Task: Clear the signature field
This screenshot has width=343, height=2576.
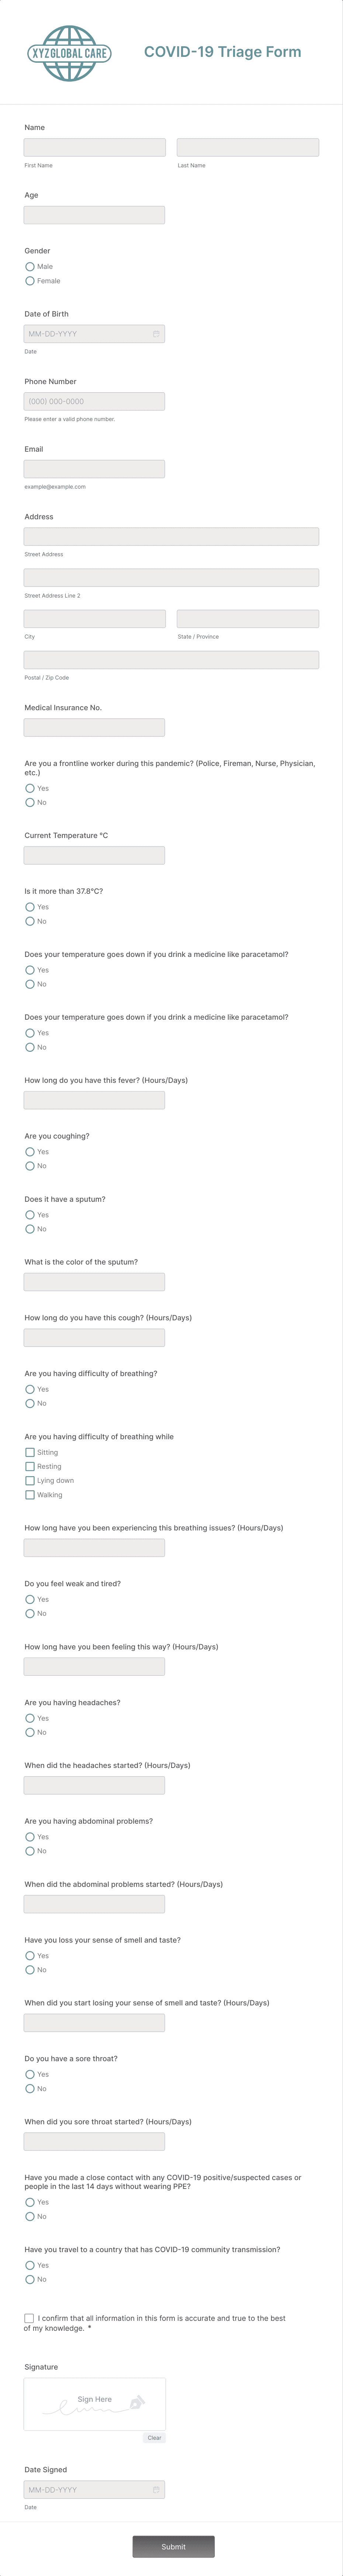Action: (x=154, y=2437)
